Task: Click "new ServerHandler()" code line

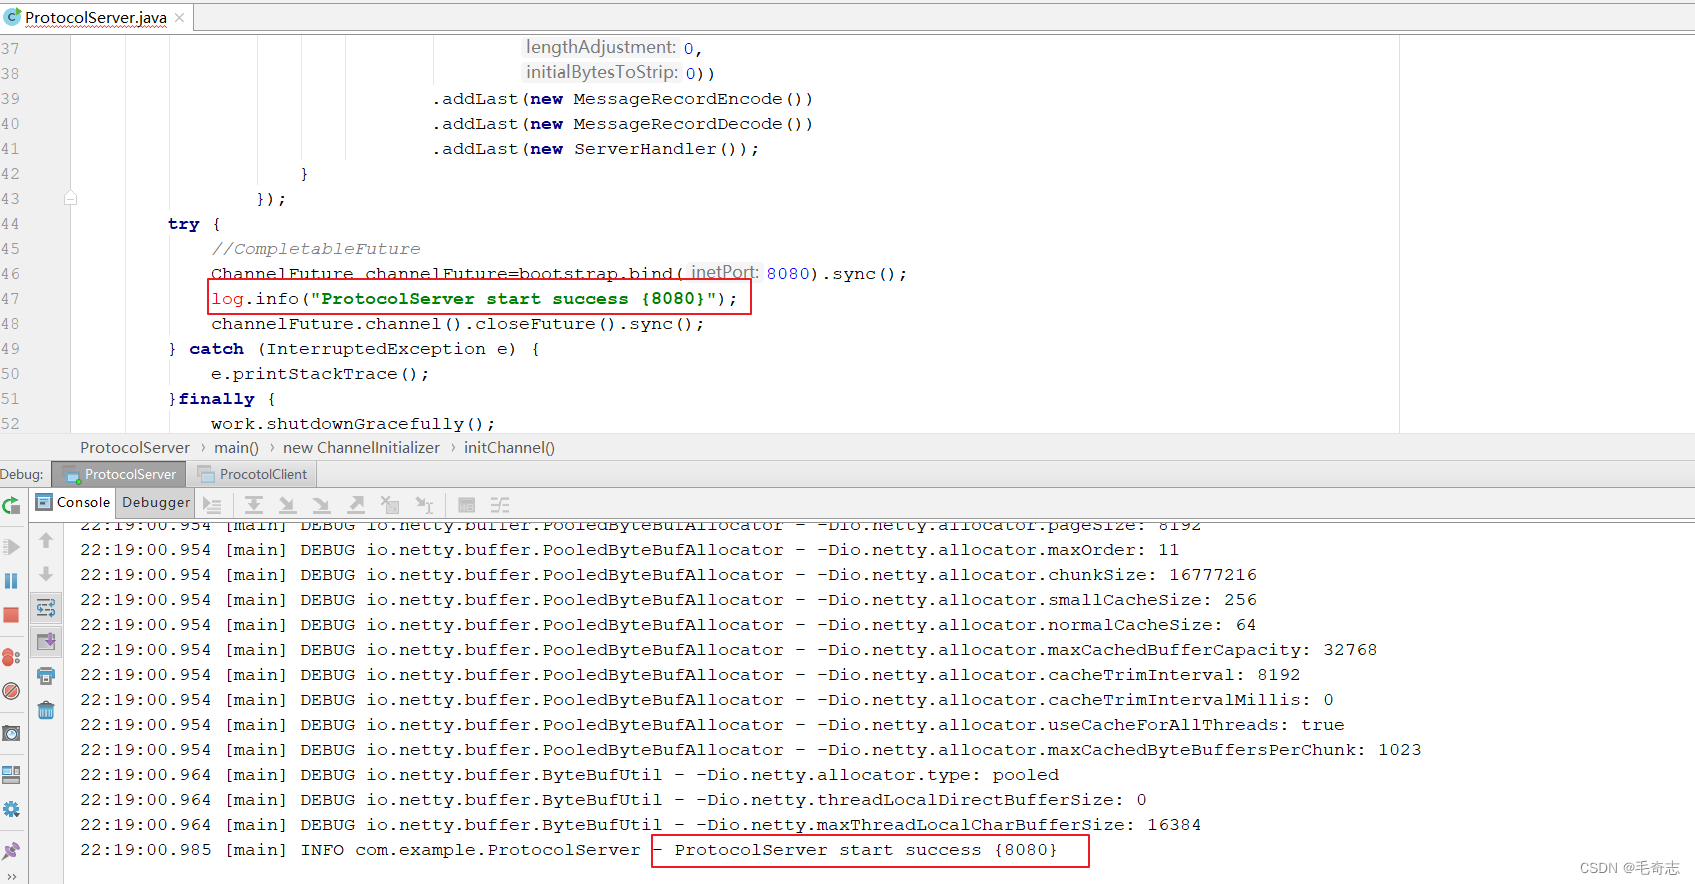Action: 595,149
